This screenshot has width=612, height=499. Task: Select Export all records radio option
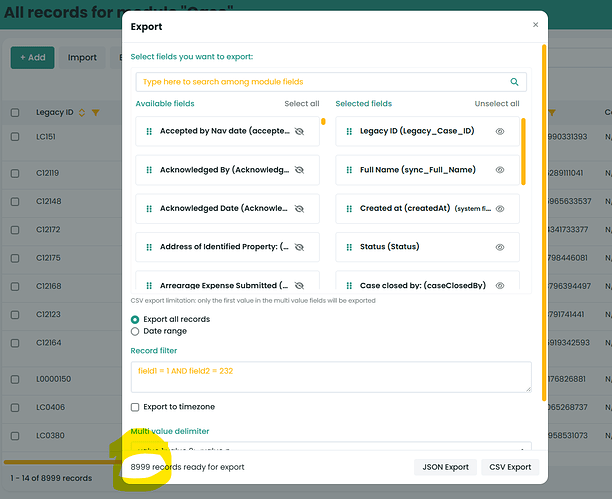point(135,319)
